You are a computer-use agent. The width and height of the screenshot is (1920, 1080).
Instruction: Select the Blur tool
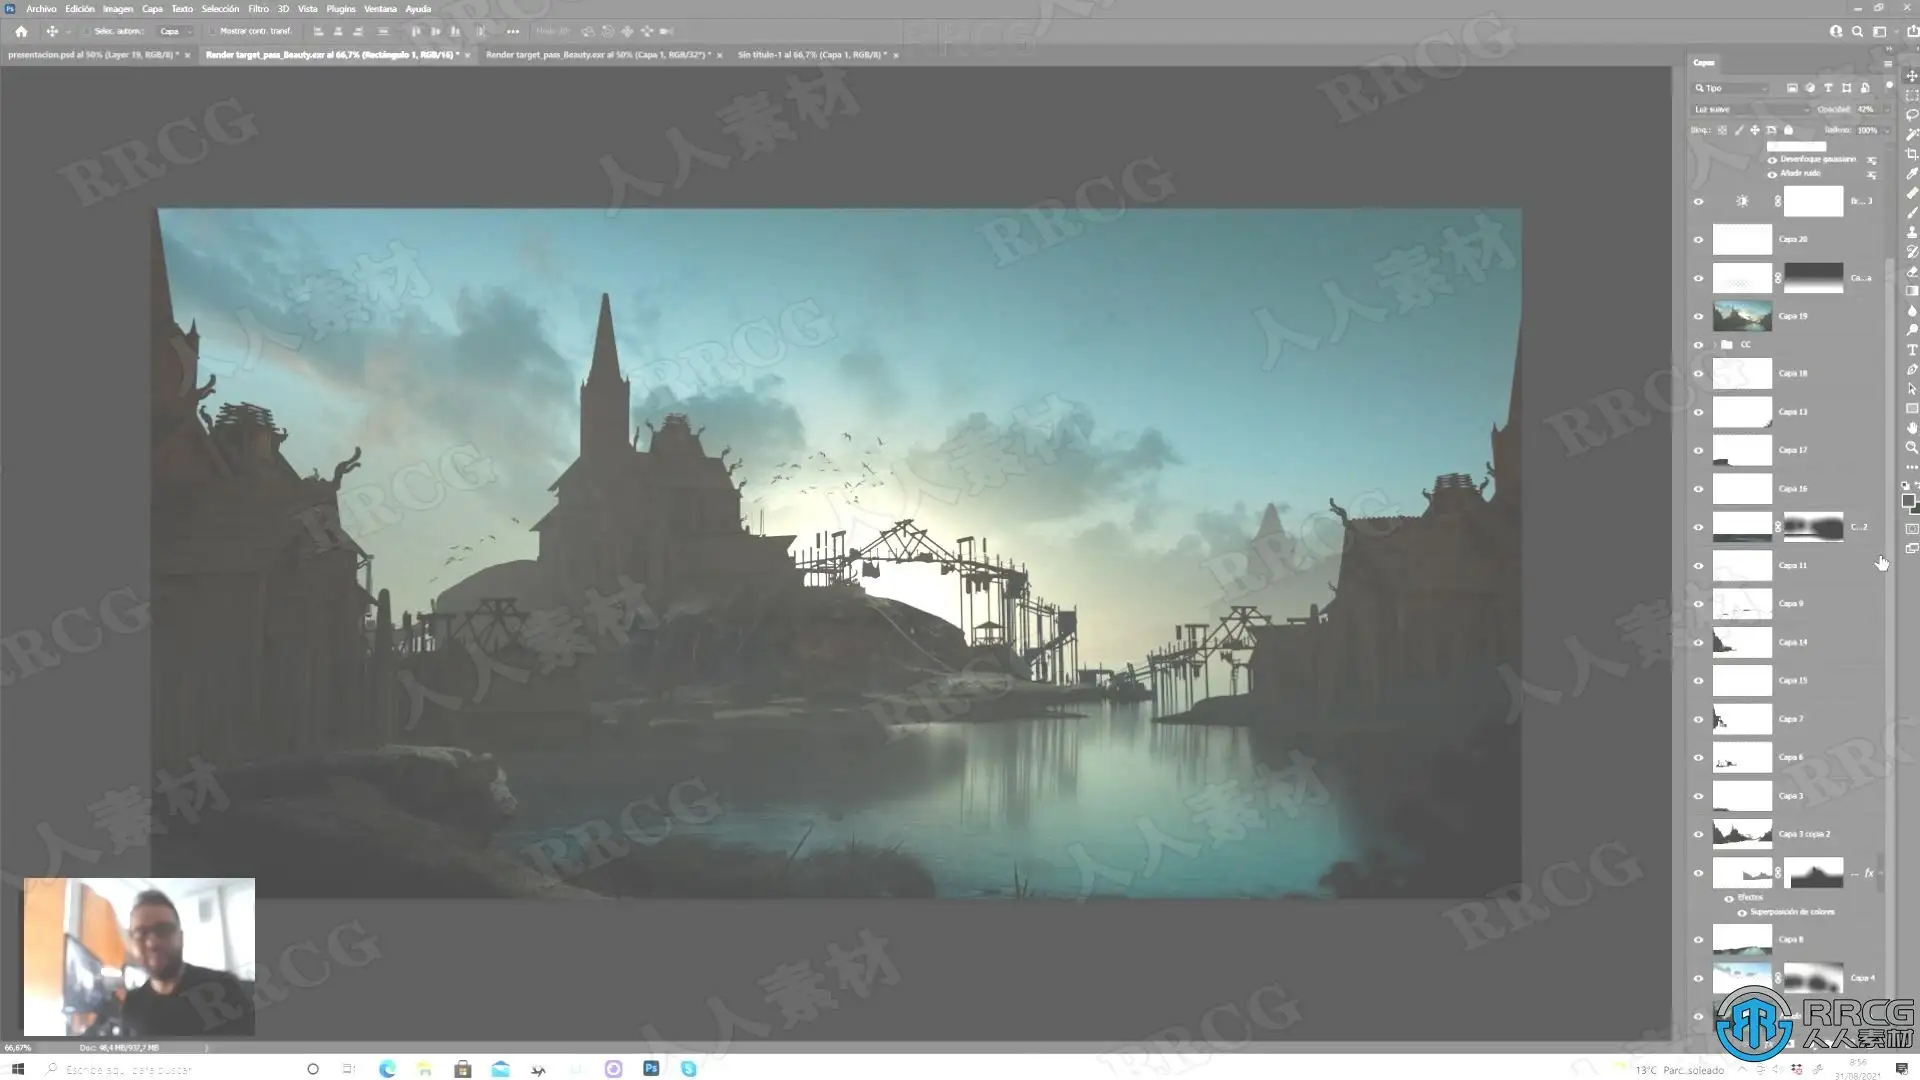tap(1912, 310)
